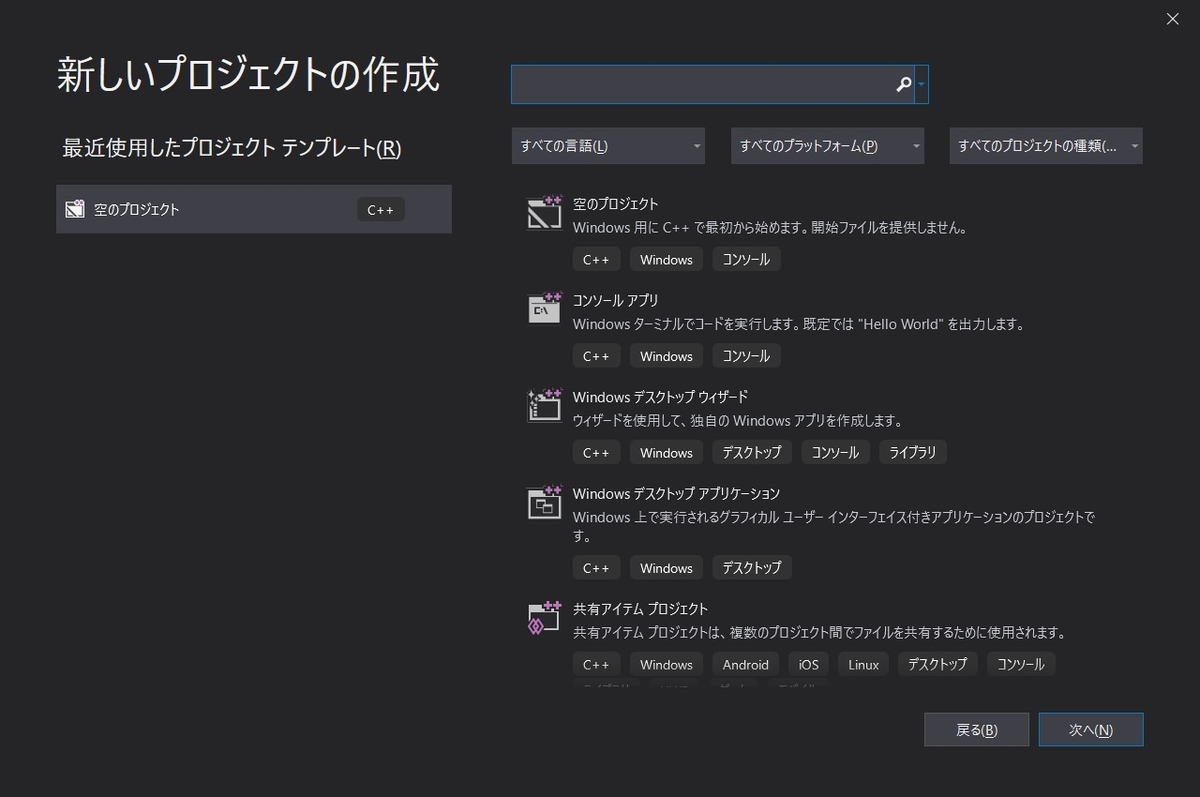Click Linux tag under 共有アイテム プロジェクト
This screenshot has height=797, width=1200.
click(864, 664)
